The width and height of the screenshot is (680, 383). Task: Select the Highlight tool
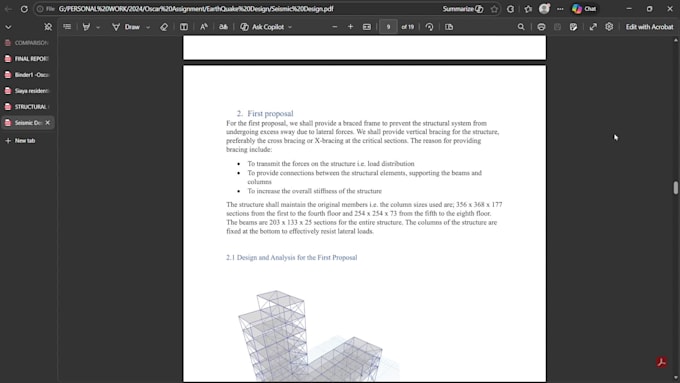(86, 27)
